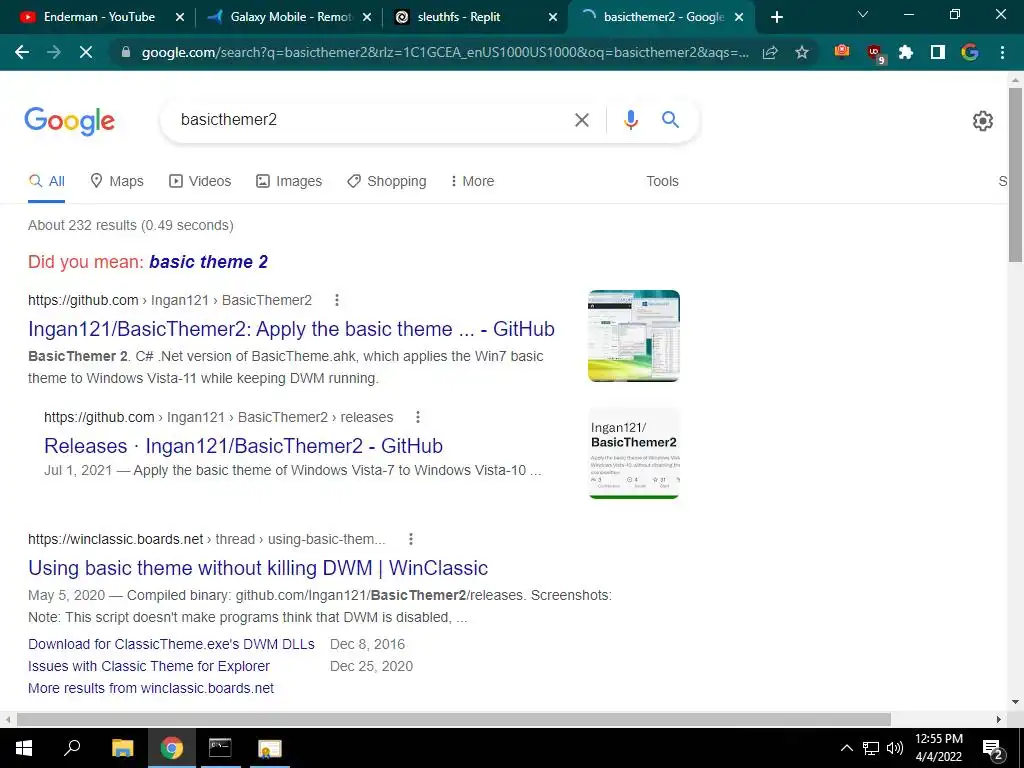Click the Windows screenshot thumbnail of first result
The image size is (1024, 768).
[633, 336]
